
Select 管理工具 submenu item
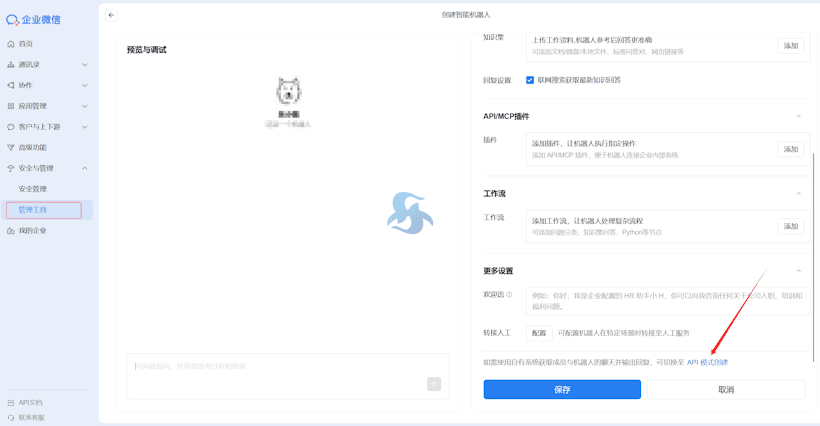coord(47,210)
